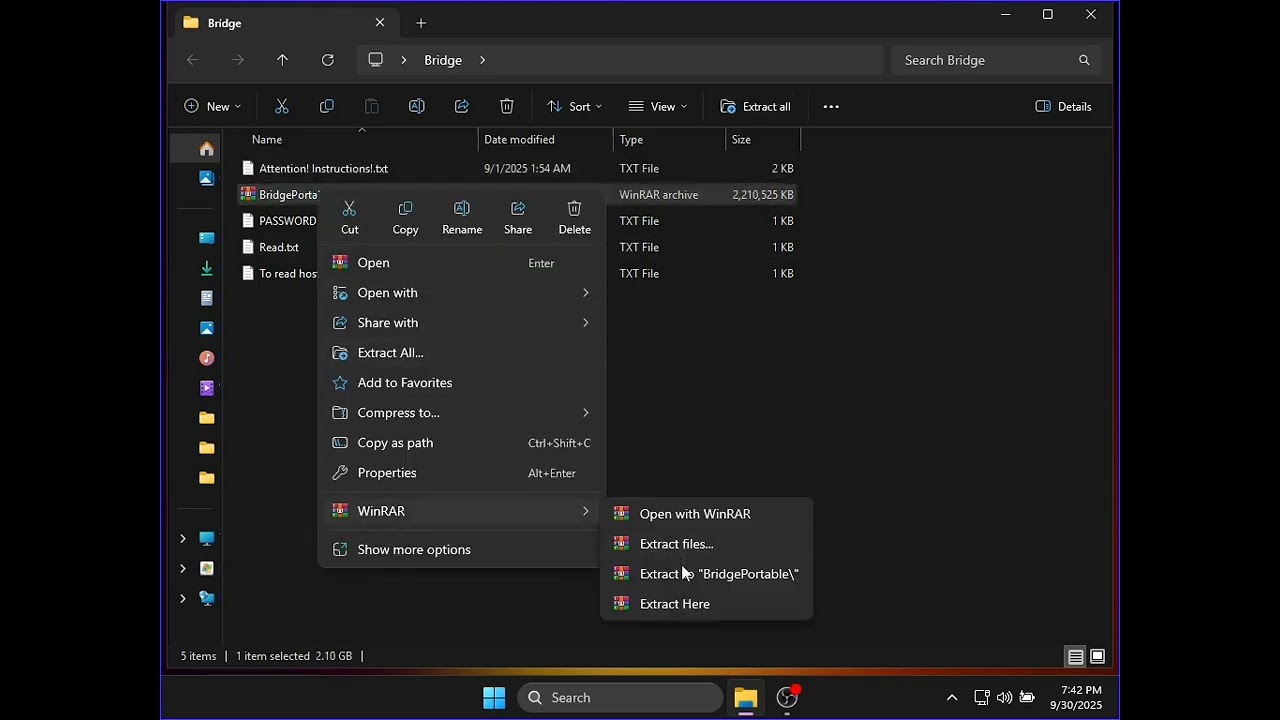The width and height of the screenshot is (1280, 720).
Task: Choose Add to Favorites
Action: pyautogui.click(x=462, y=383)
